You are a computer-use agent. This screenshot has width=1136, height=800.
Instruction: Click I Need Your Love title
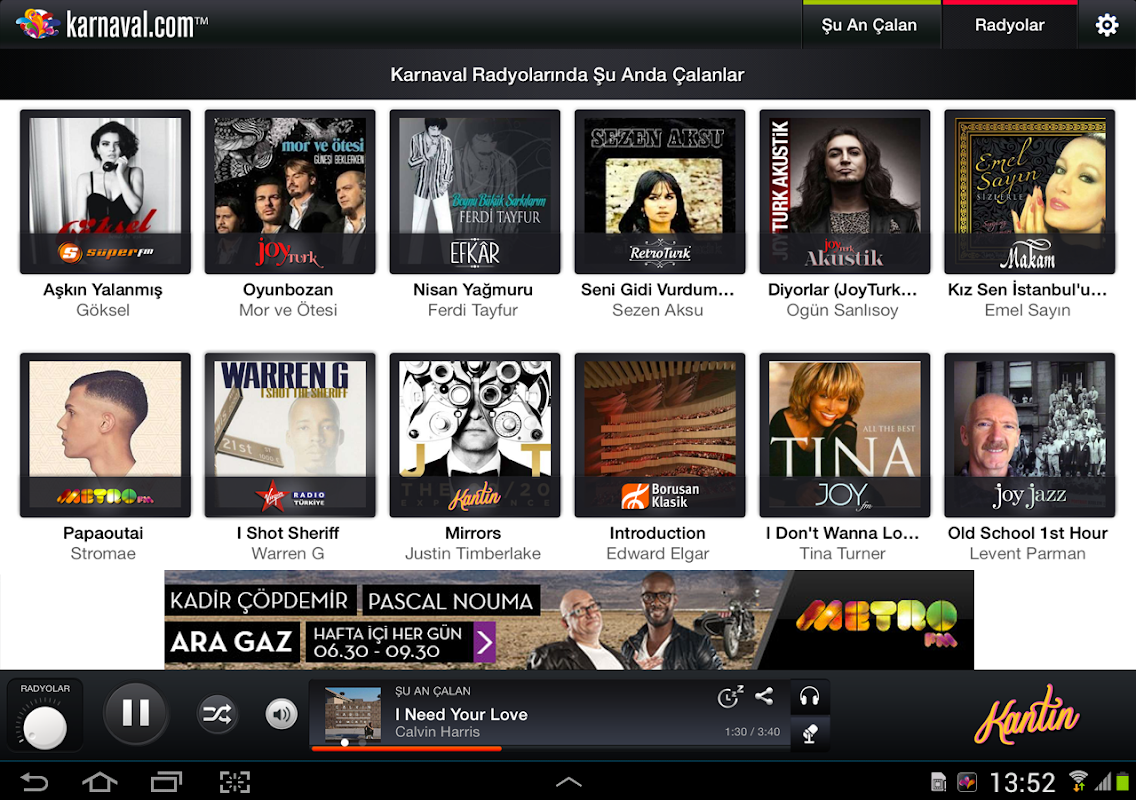coord(462,714)
